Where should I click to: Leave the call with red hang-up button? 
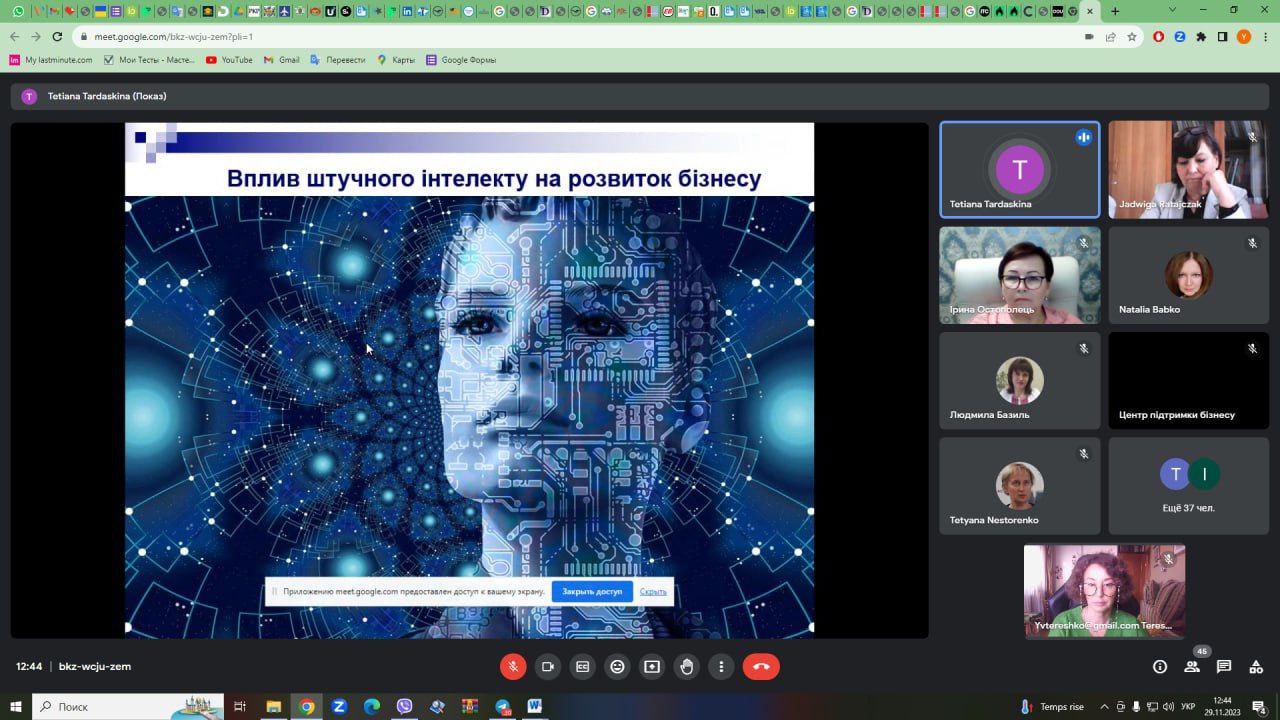pyautogui.click(x=761, y=667)
